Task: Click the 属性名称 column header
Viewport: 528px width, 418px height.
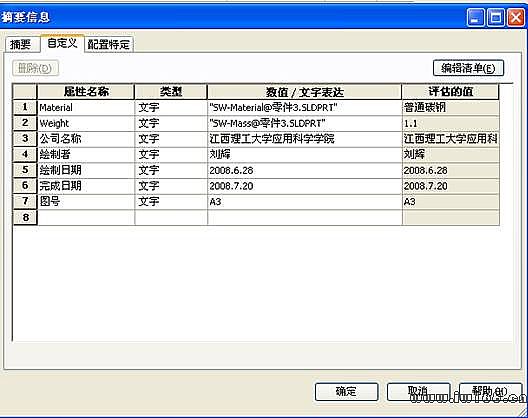Action: pos(86,92)
